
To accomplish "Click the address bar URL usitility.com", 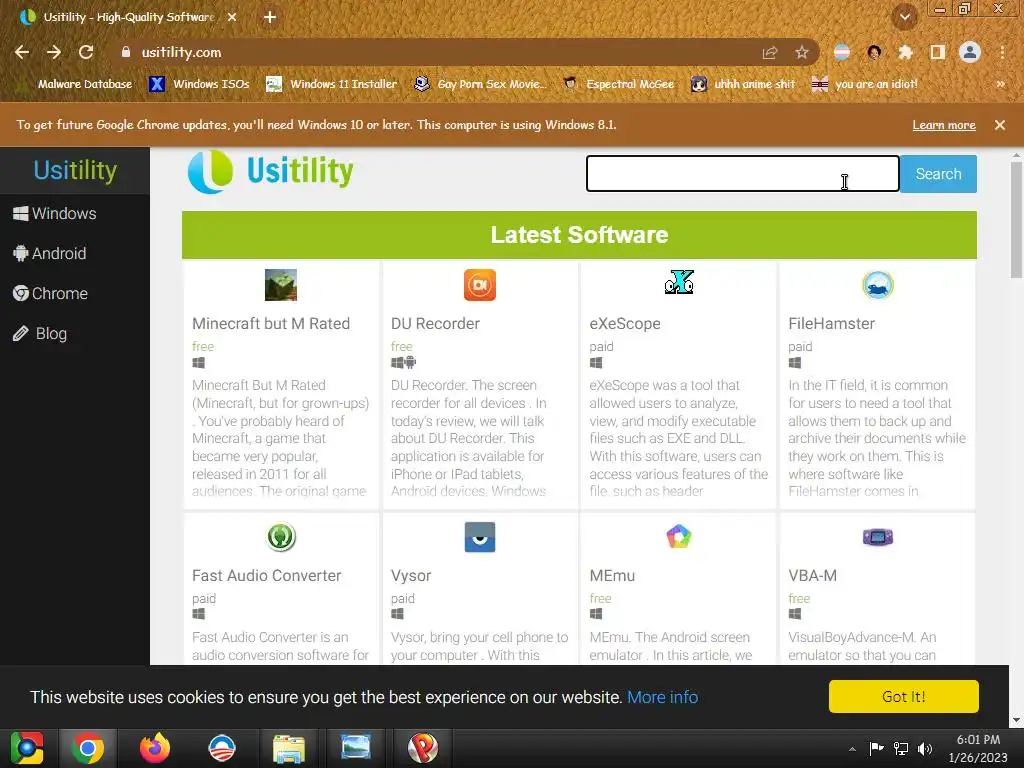I will point(182,52).
